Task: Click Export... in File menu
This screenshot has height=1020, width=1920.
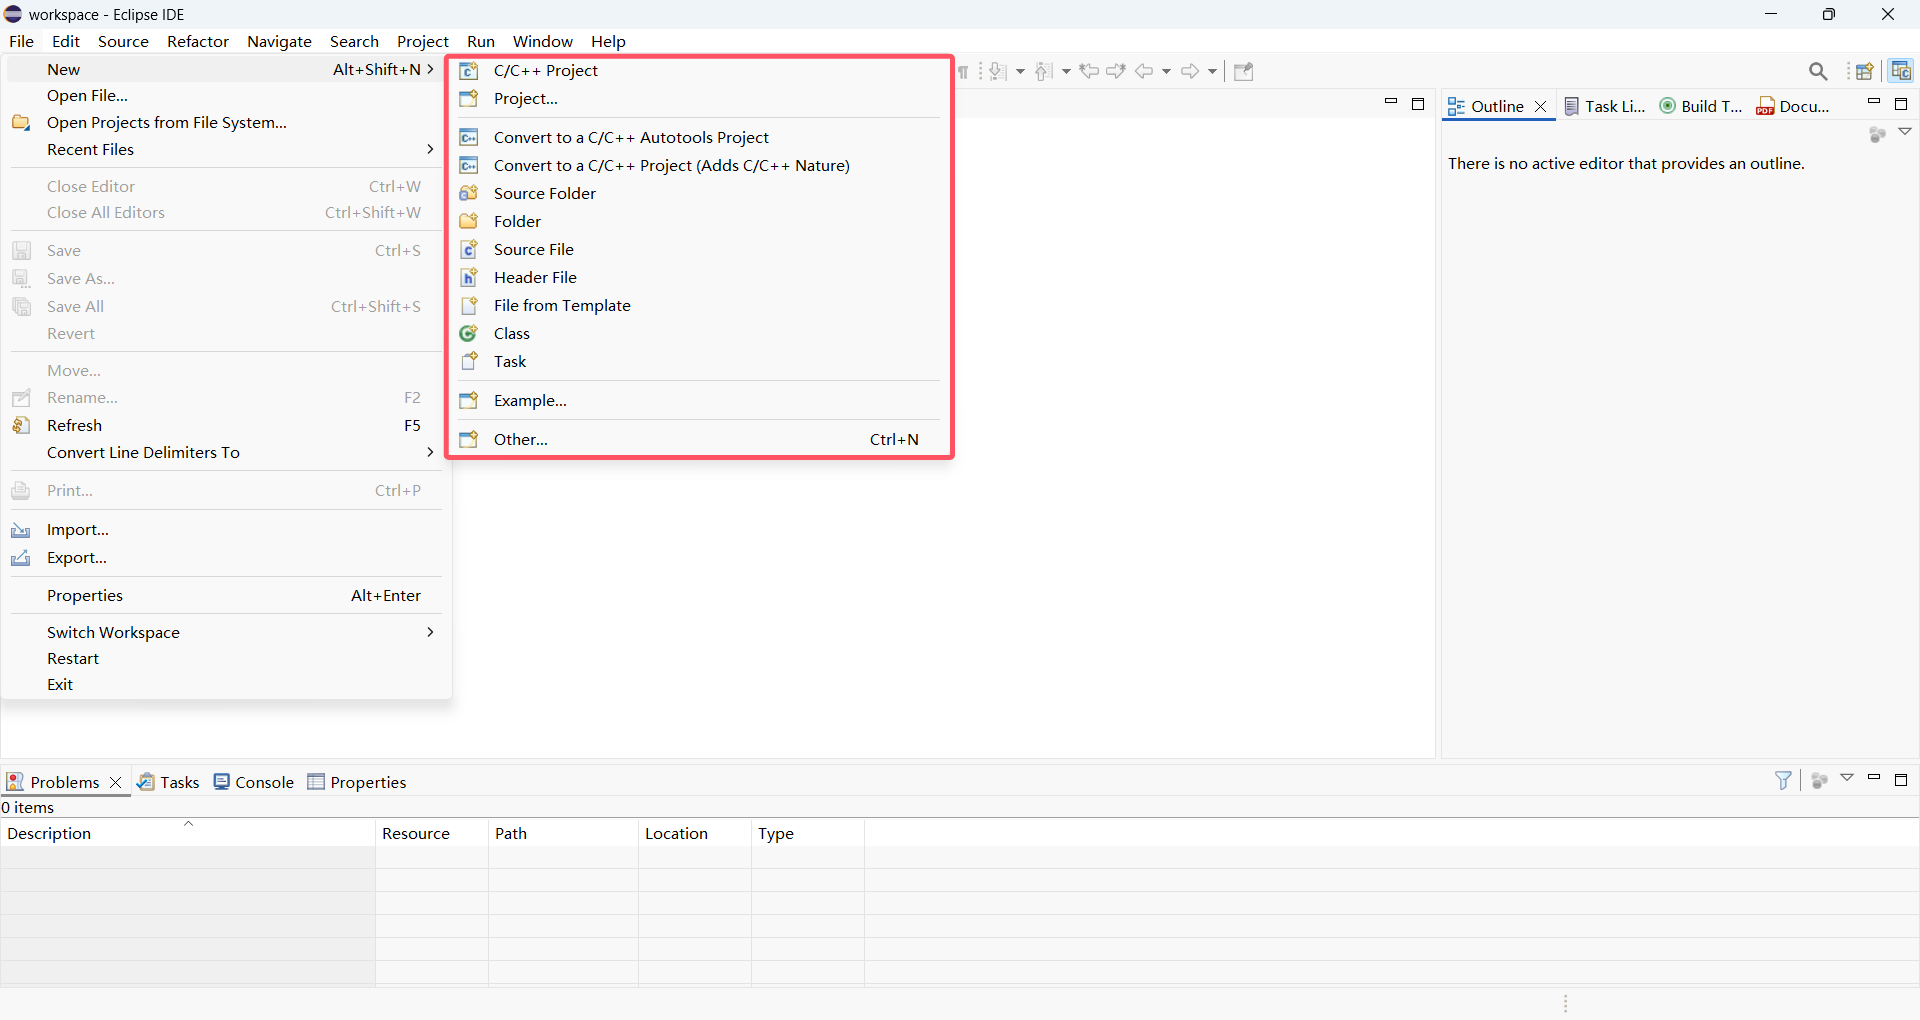Action: point(227,557)
